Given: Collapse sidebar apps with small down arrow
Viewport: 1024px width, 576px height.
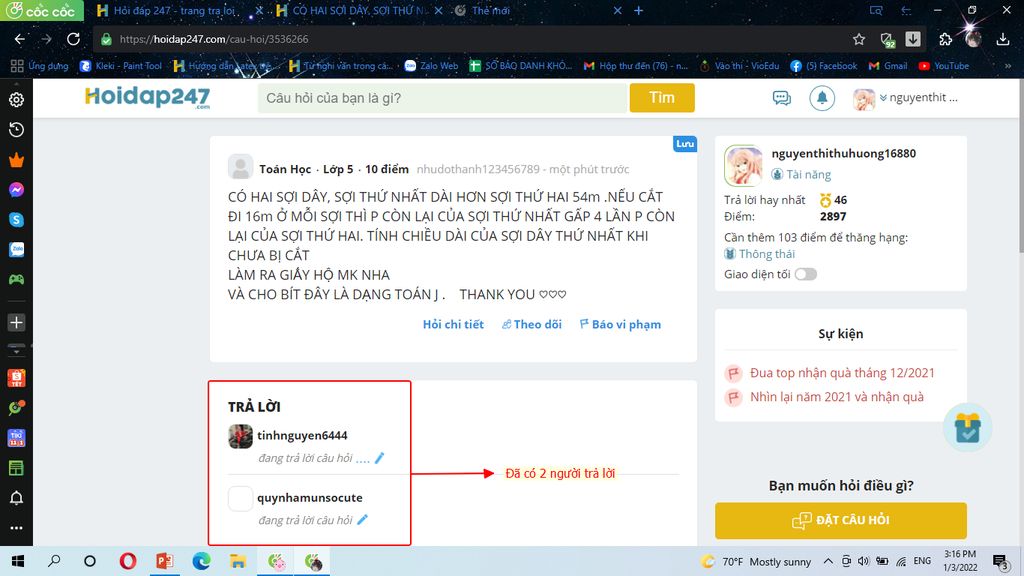Looking at the screenshot, I should pyautogui.click(x=16, y=349).
